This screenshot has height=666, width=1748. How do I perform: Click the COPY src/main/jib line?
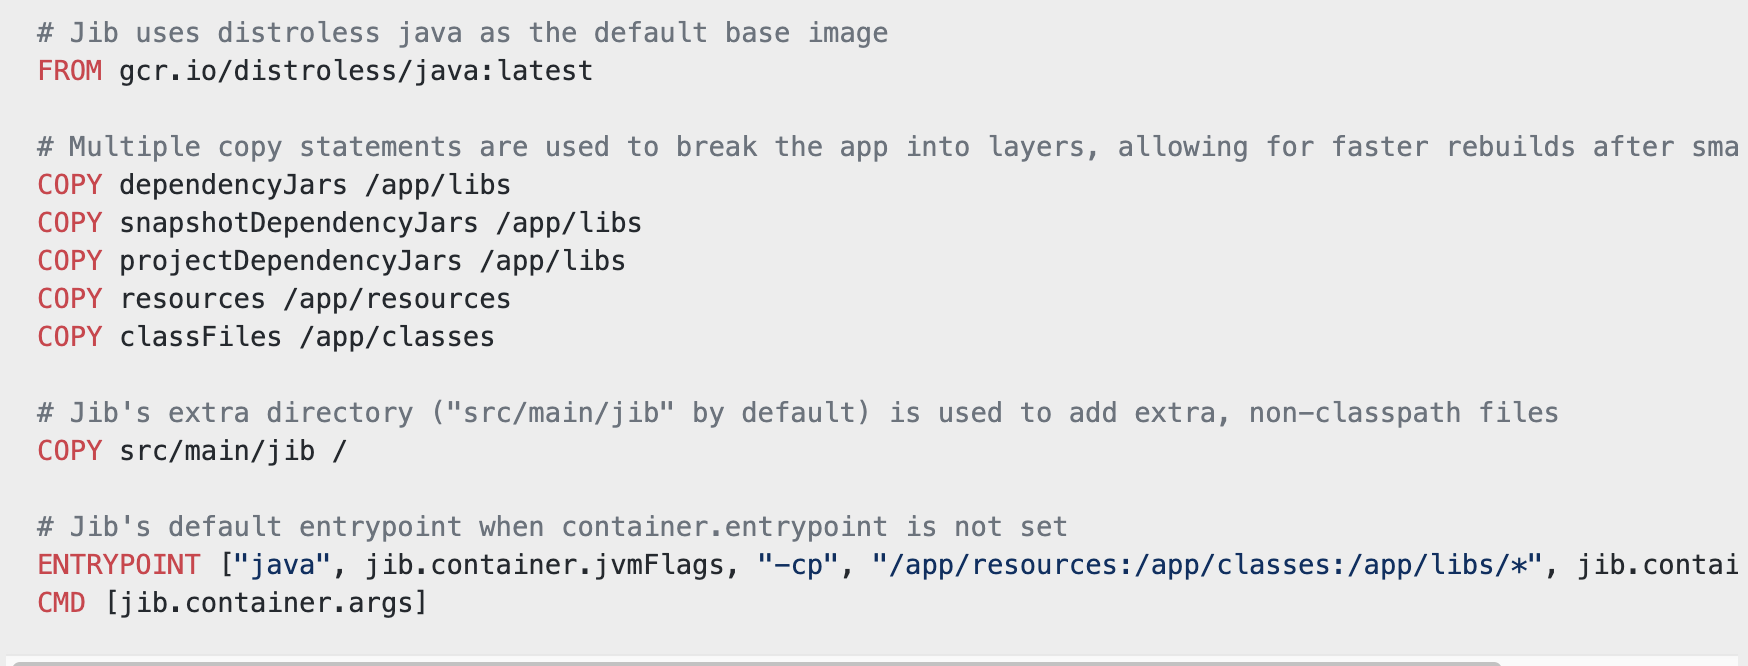(x=192, y=451)
